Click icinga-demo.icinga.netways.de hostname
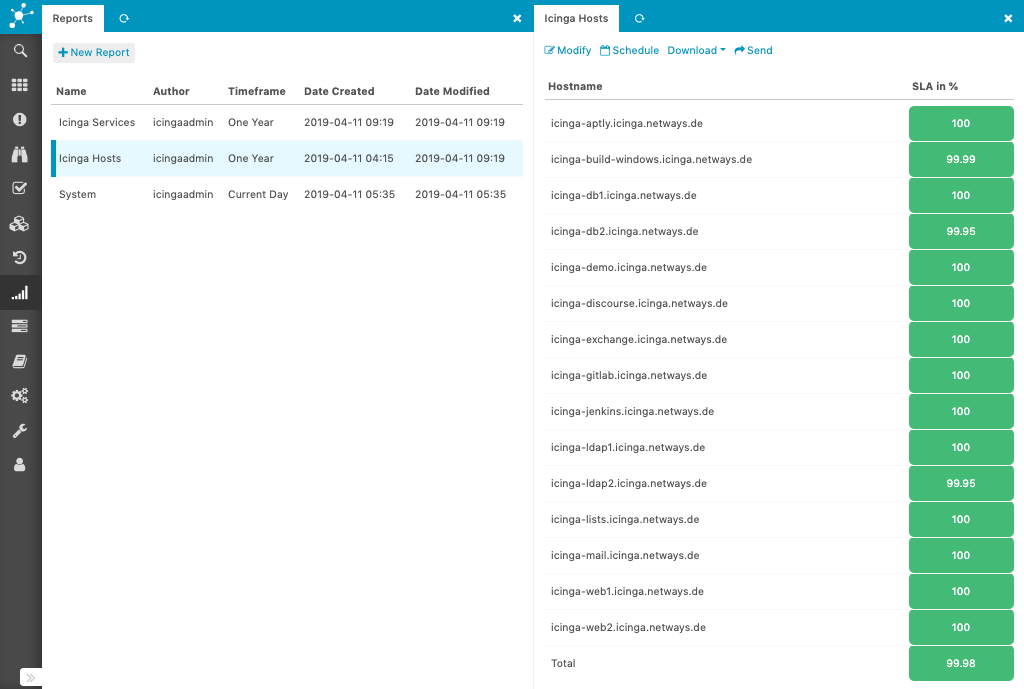Viewport: 1024px width, 689px height. tap(629, 267)
